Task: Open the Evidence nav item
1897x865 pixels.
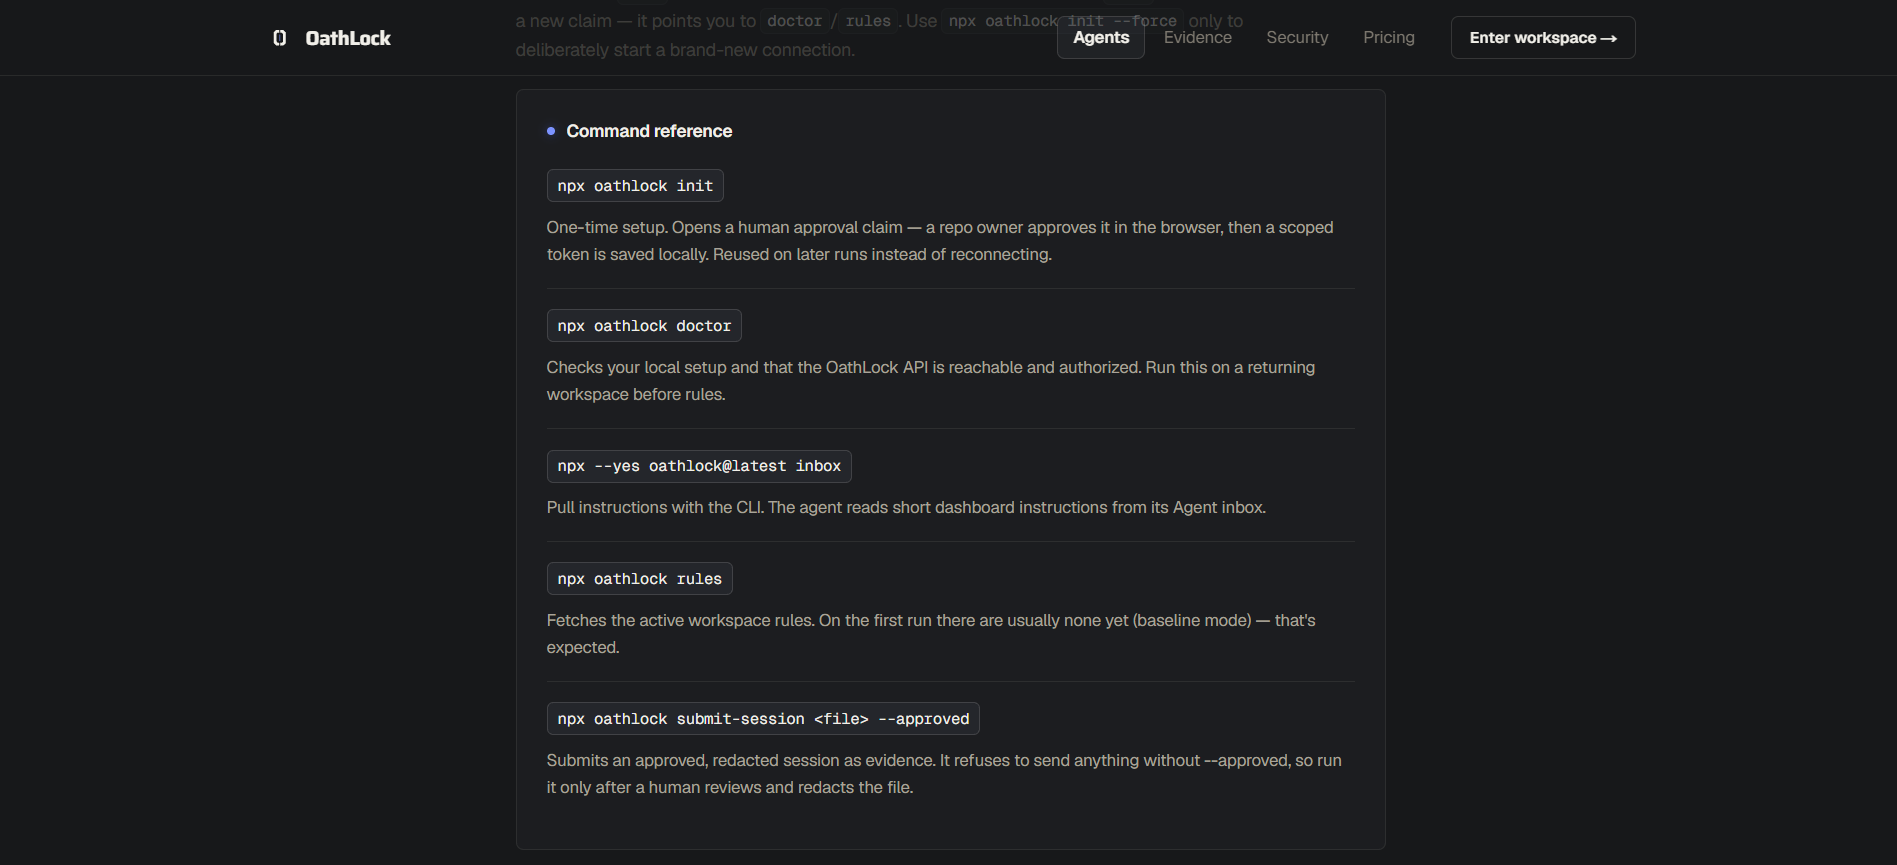Action: coord(1197,38)
